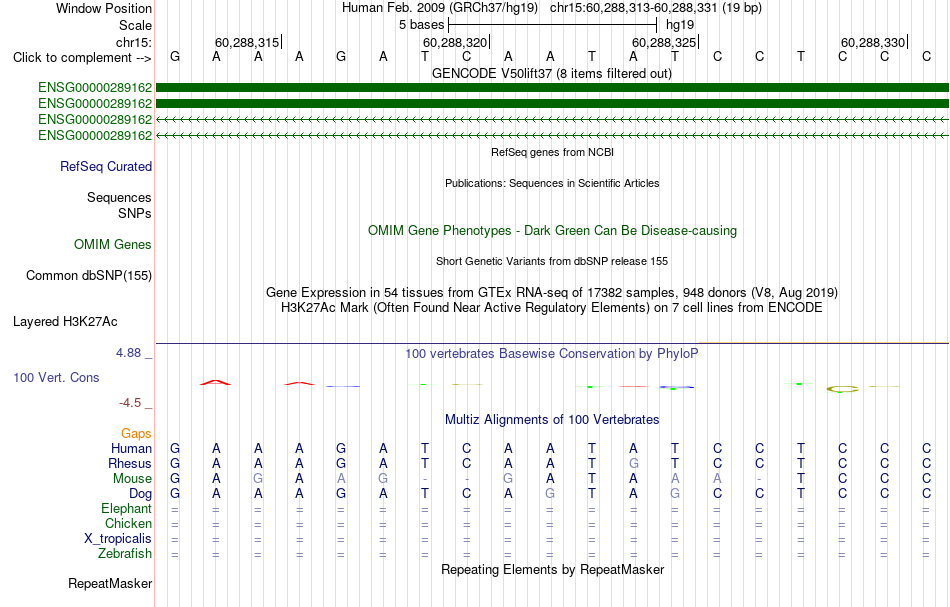This screenshot has height=607, width=950.
Task: Click 'Repeating Elements by RepeatMasker' title
Action: 553,570
